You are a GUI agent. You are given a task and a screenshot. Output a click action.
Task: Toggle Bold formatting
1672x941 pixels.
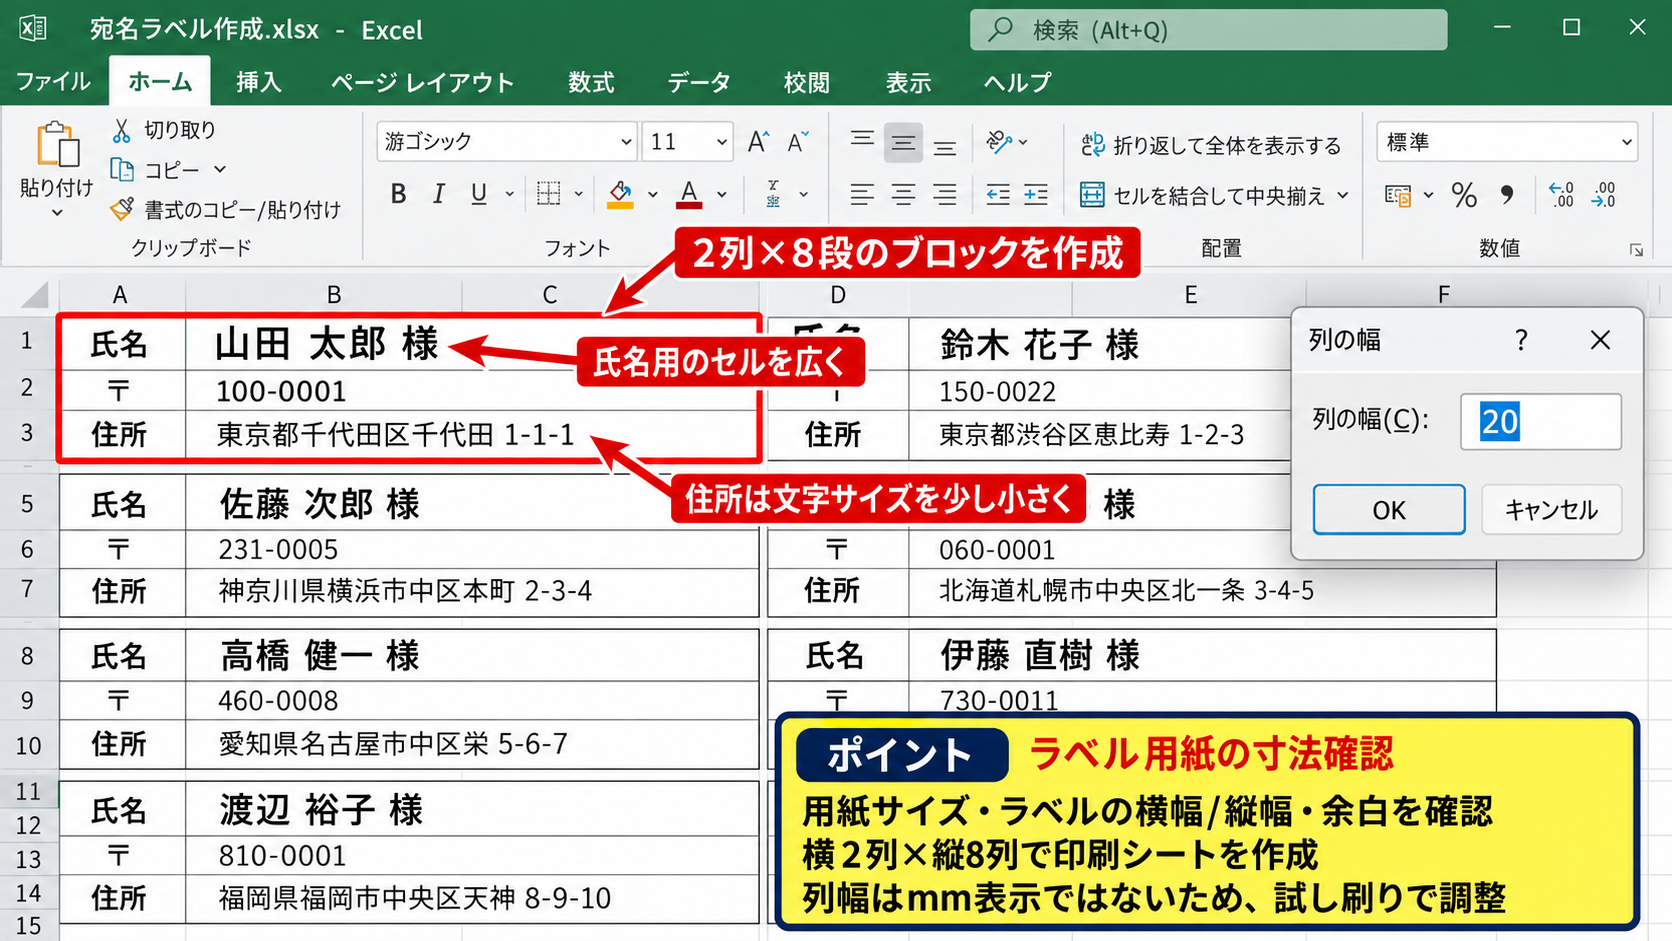[x=398, y=194]
